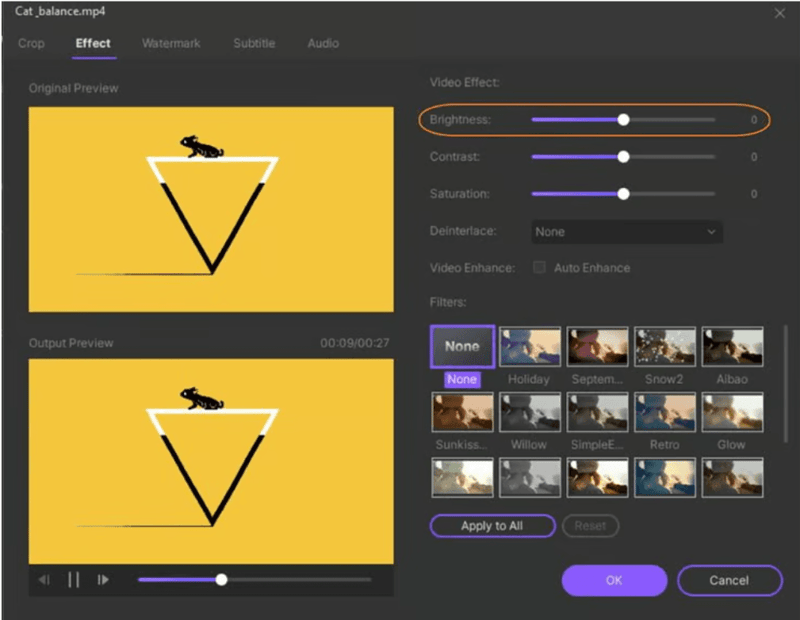The height and width of the screenshot is (620, 800).
Task: Apply the Willow filter
Action: (x=529, y=412)
